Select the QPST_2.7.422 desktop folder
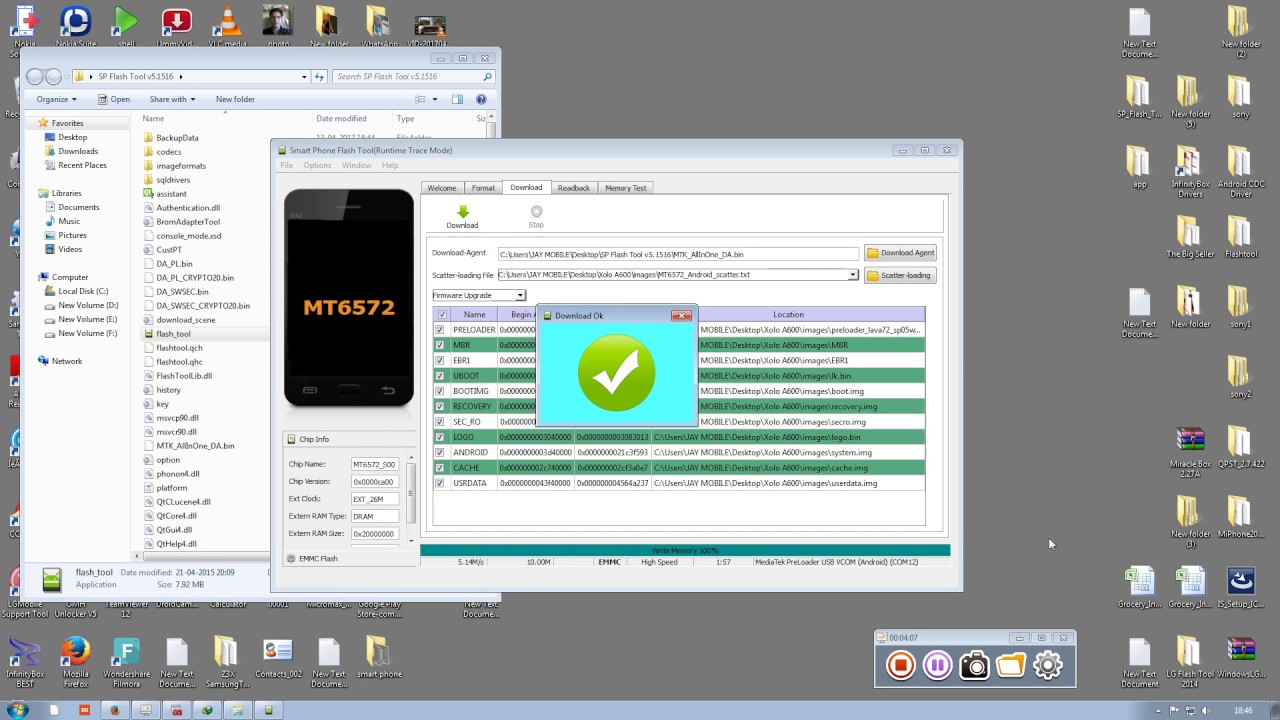The width and height of the screenshot is (1280, 720). pyautogui.click(x=1240, y=446)
